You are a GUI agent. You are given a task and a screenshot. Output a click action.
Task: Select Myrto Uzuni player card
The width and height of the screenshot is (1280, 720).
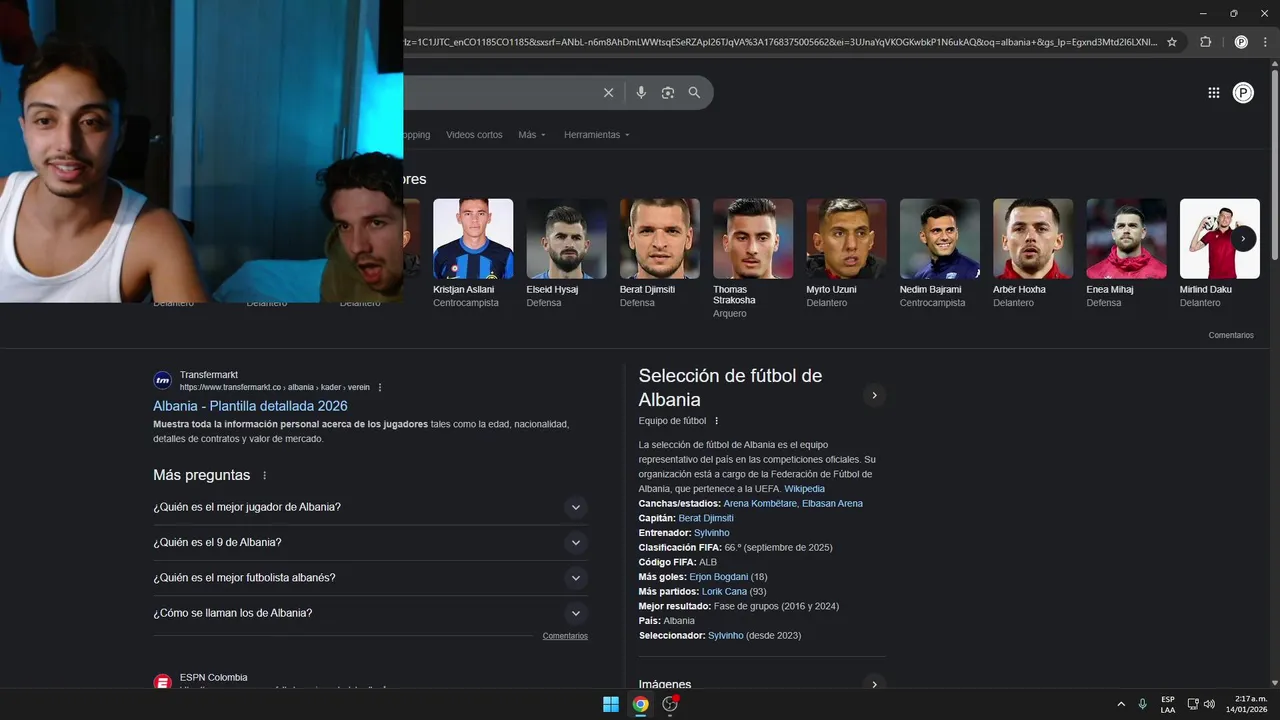(846, 252)
